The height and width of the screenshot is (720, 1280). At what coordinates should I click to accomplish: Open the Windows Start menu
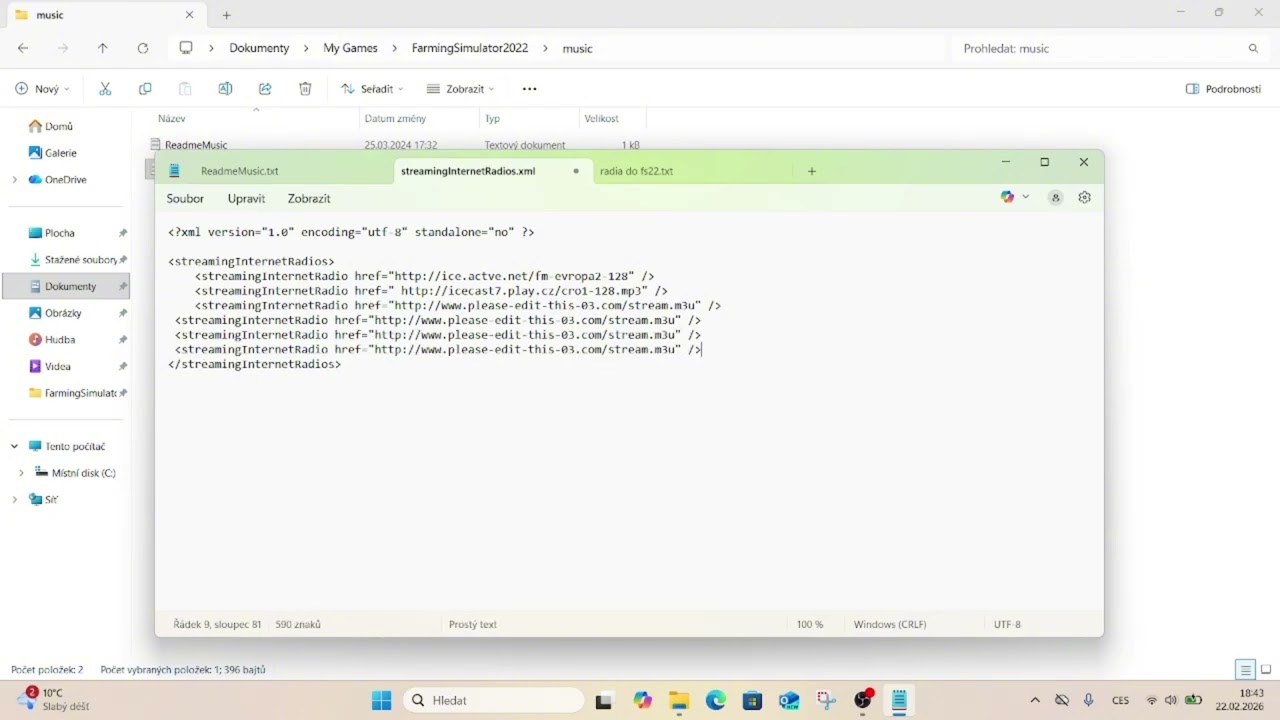tap(382, 701)
